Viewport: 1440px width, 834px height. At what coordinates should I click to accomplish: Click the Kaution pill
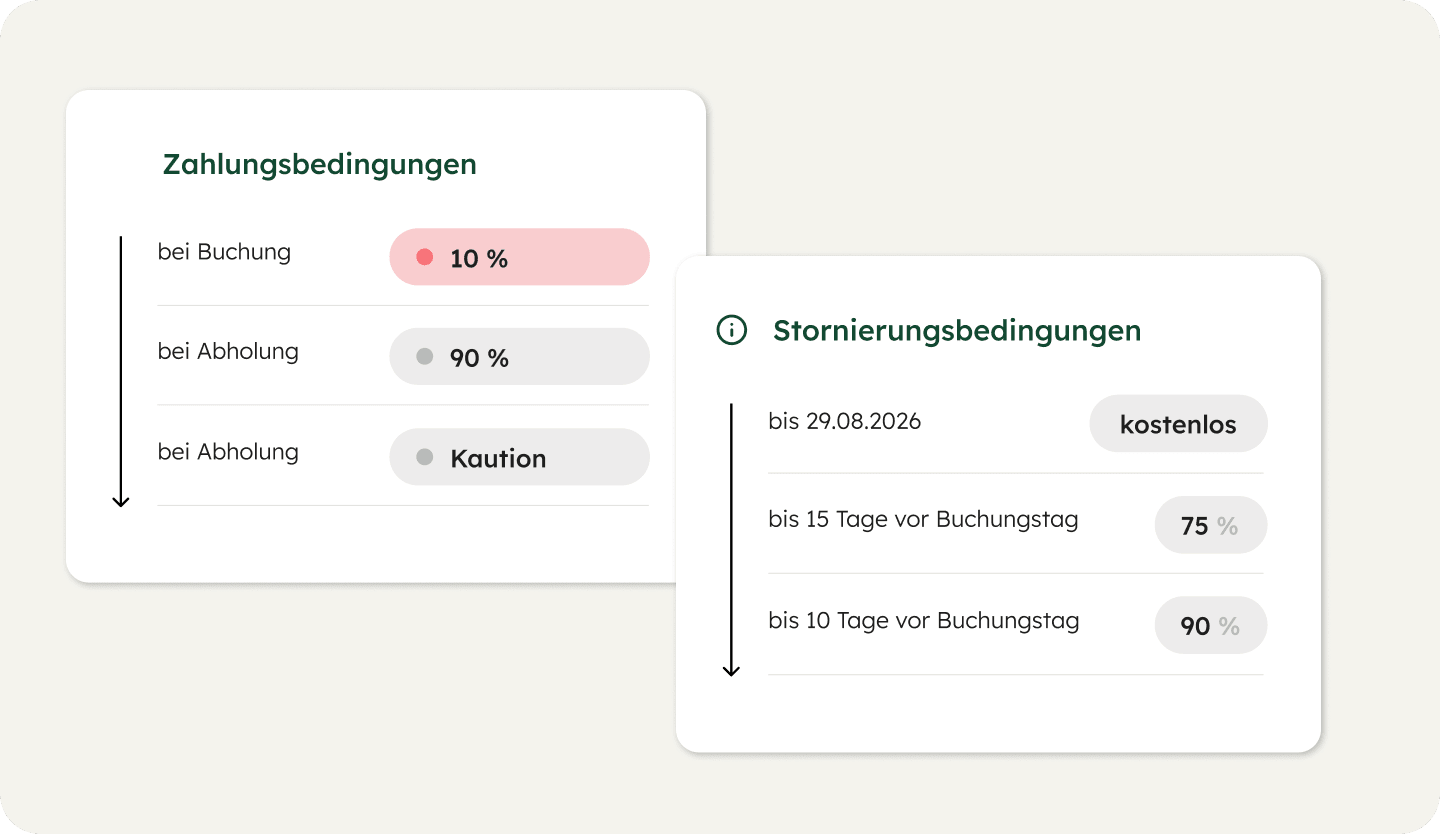click(x=519, y=458)
